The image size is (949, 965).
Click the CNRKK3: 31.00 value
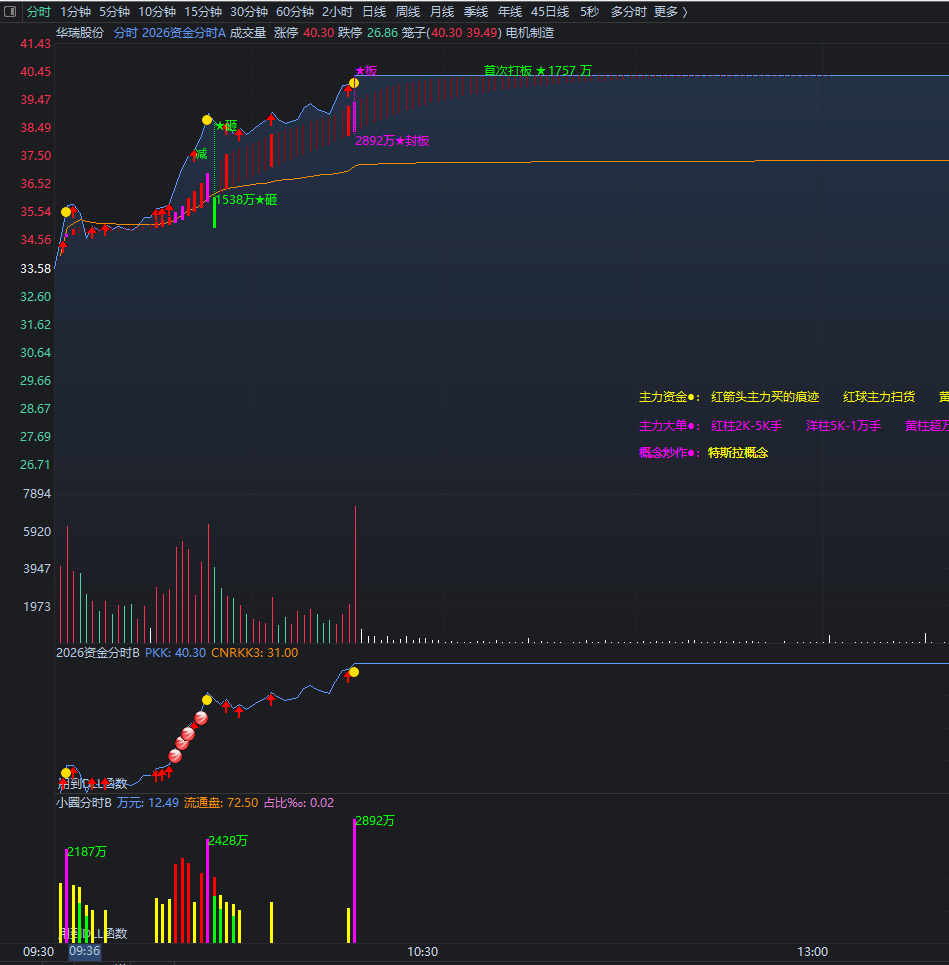255,652
